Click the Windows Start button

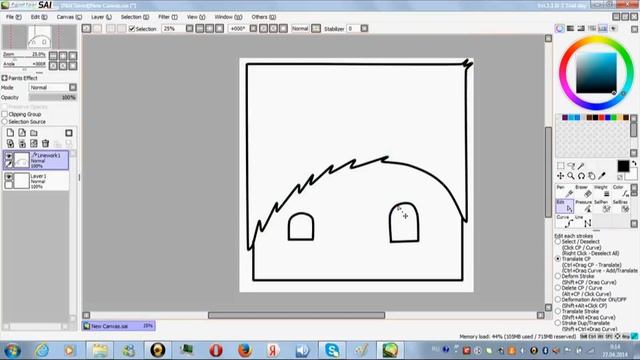(12, 351)
